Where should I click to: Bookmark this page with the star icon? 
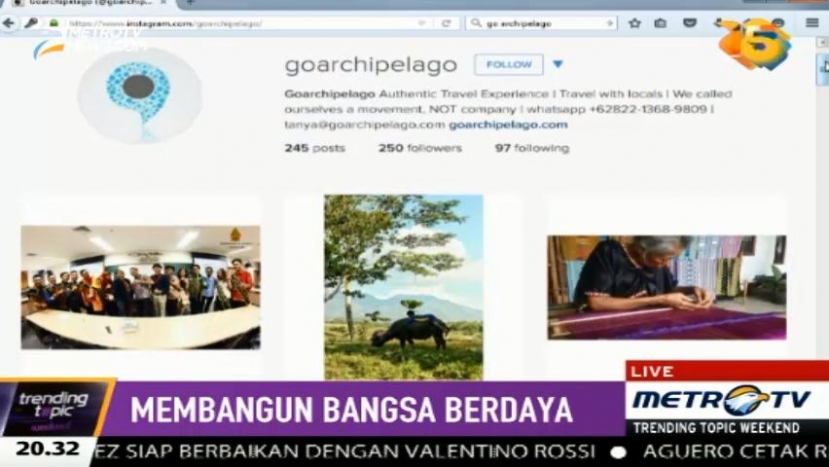(634, 23)
